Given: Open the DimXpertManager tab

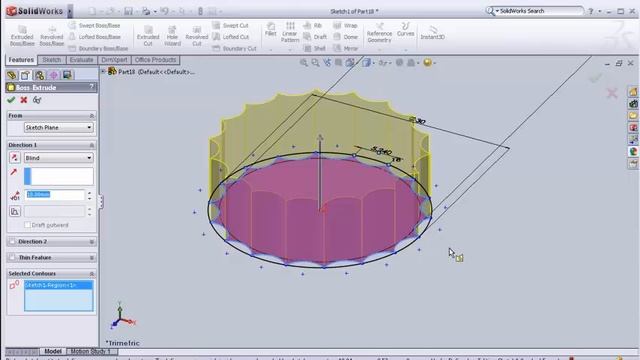Looking at the screenshot, I should (x=53, y=75).
